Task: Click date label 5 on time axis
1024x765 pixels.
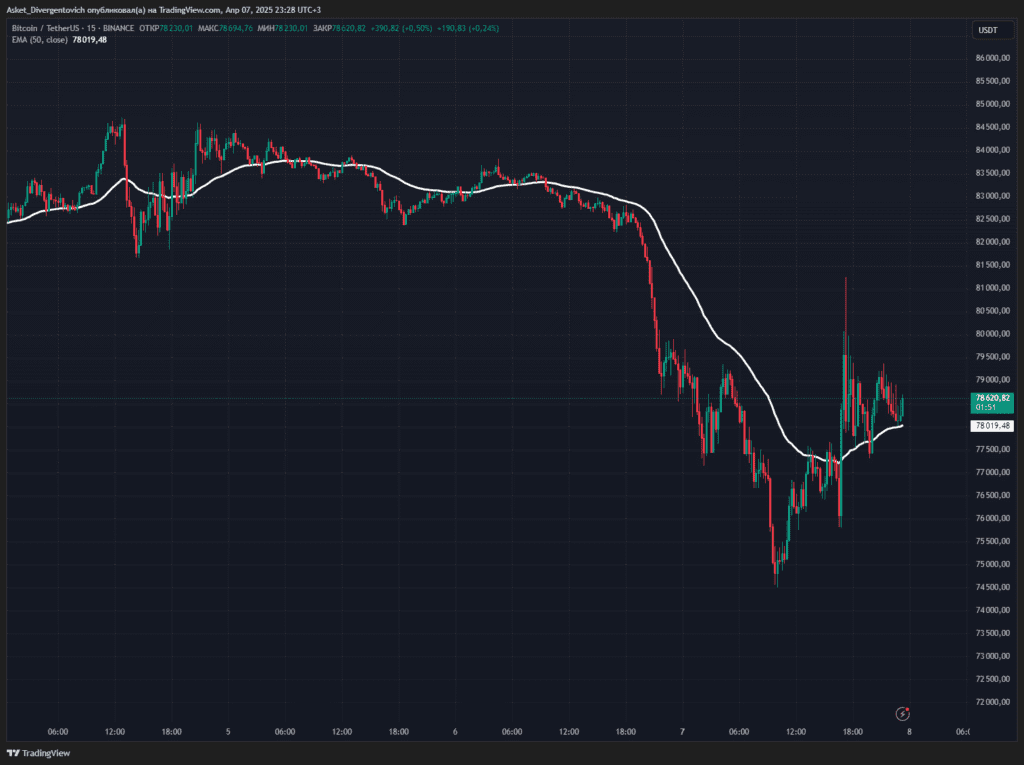Action: point(228,732)
